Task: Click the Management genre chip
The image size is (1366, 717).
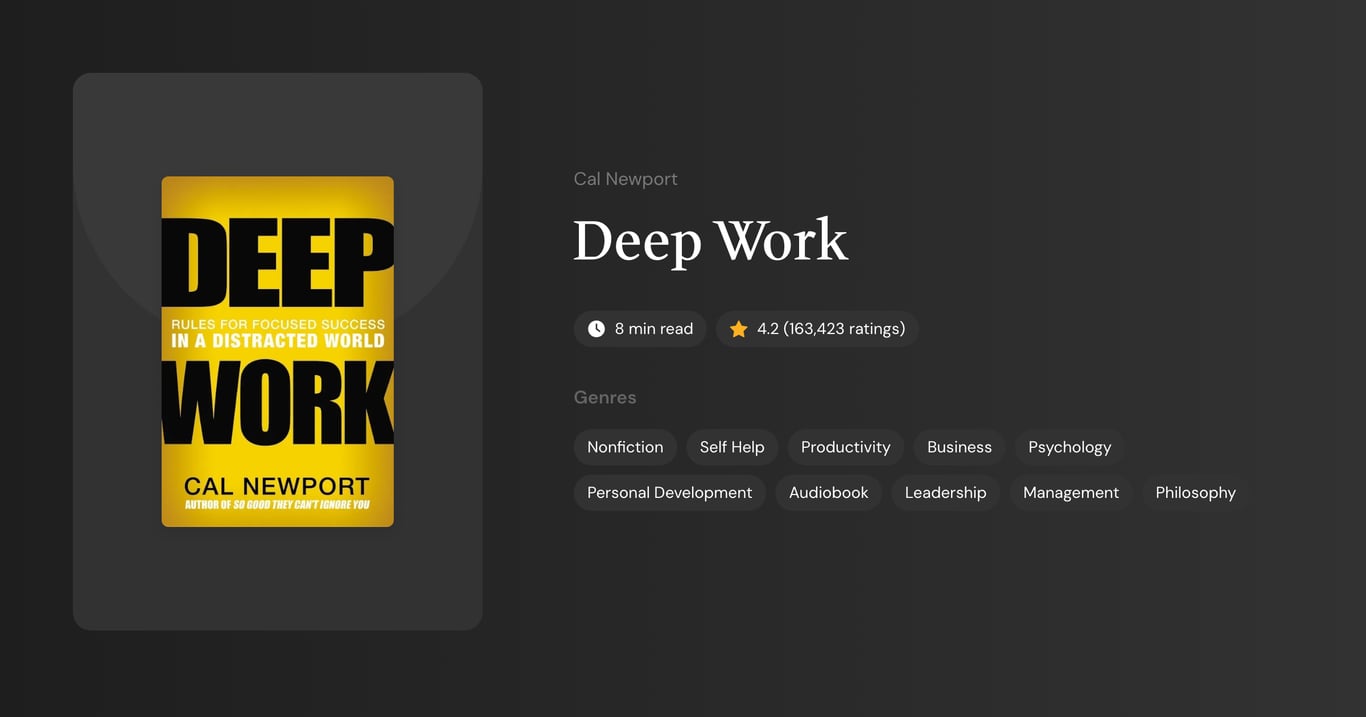Action: tap(1070, 492)
